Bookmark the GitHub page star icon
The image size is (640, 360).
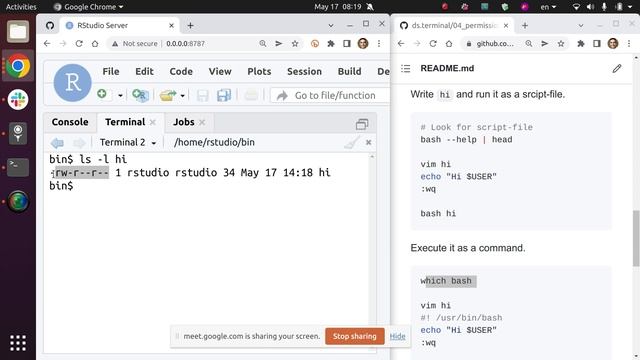coord(561,44)
